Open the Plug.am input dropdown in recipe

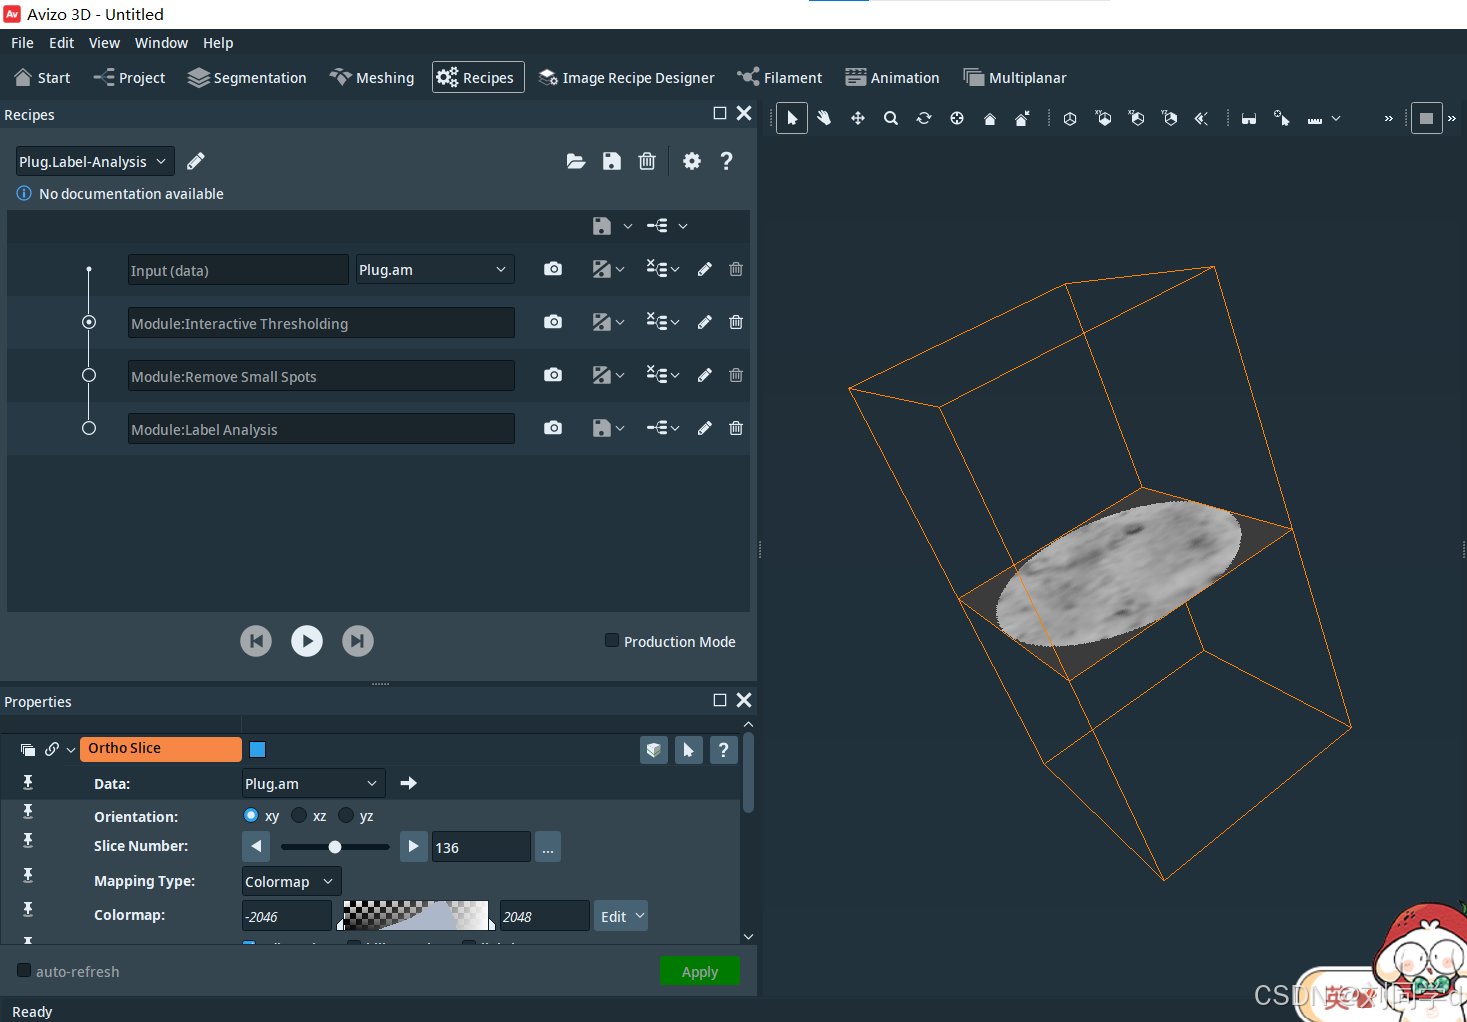pos(435,269)
